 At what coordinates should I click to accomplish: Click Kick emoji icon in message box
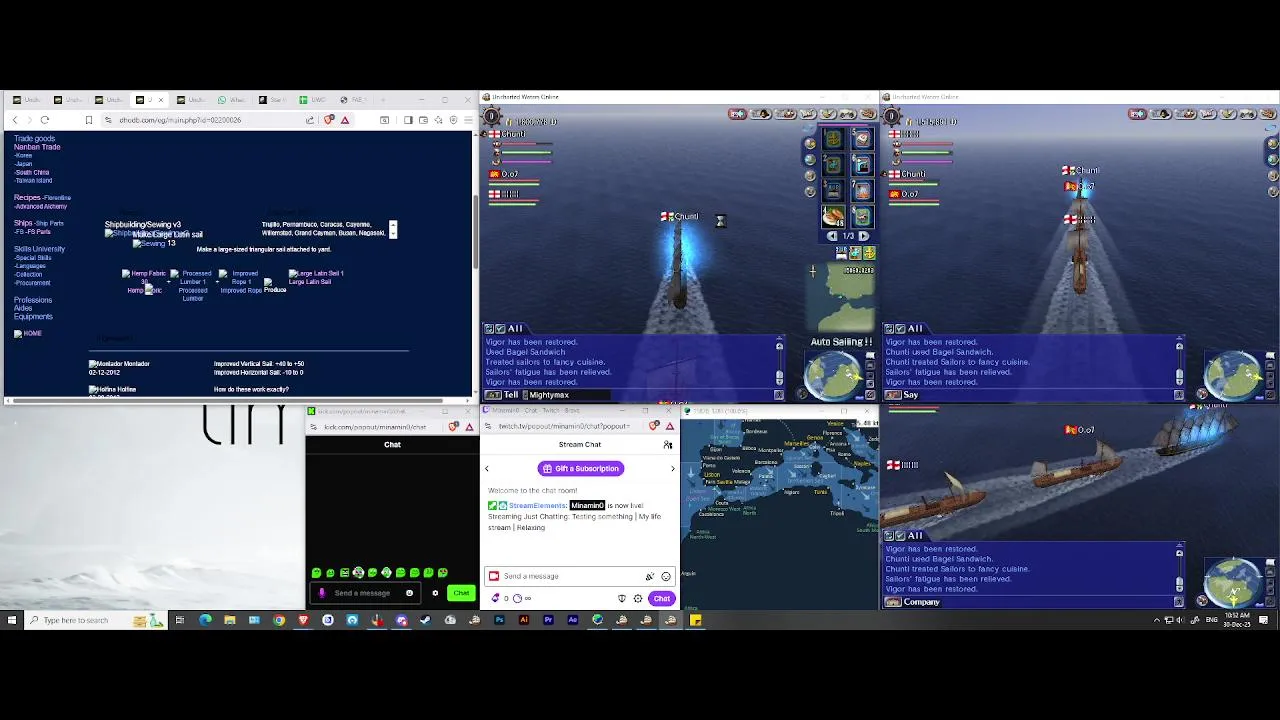[409, 593]
